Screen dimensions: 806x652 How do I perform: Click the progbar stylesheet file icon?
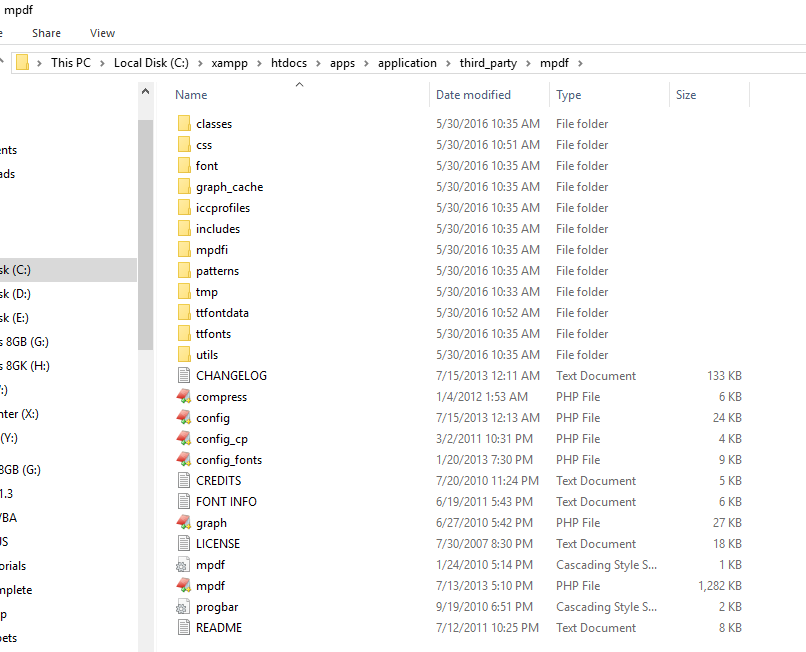tap(183, 607)
